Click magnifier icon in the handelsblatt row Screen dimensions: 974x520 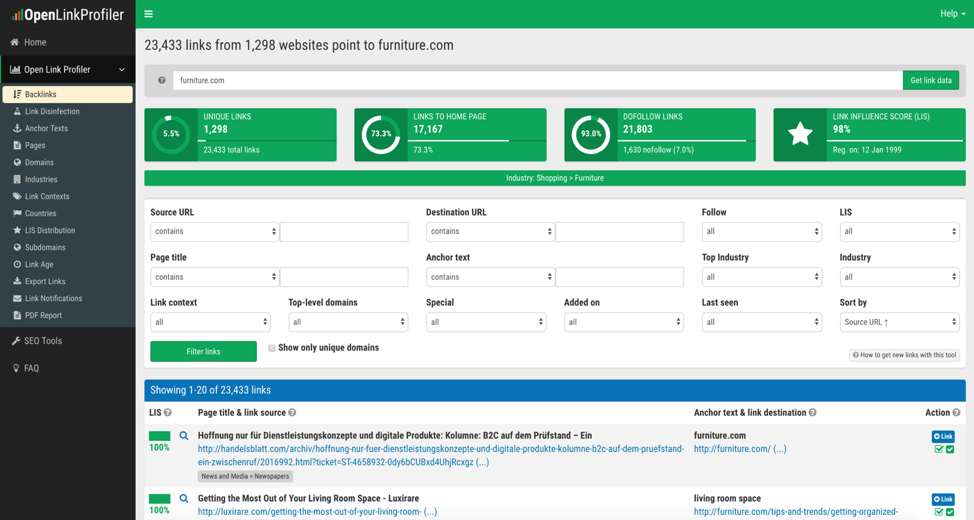tap(184, 436)
